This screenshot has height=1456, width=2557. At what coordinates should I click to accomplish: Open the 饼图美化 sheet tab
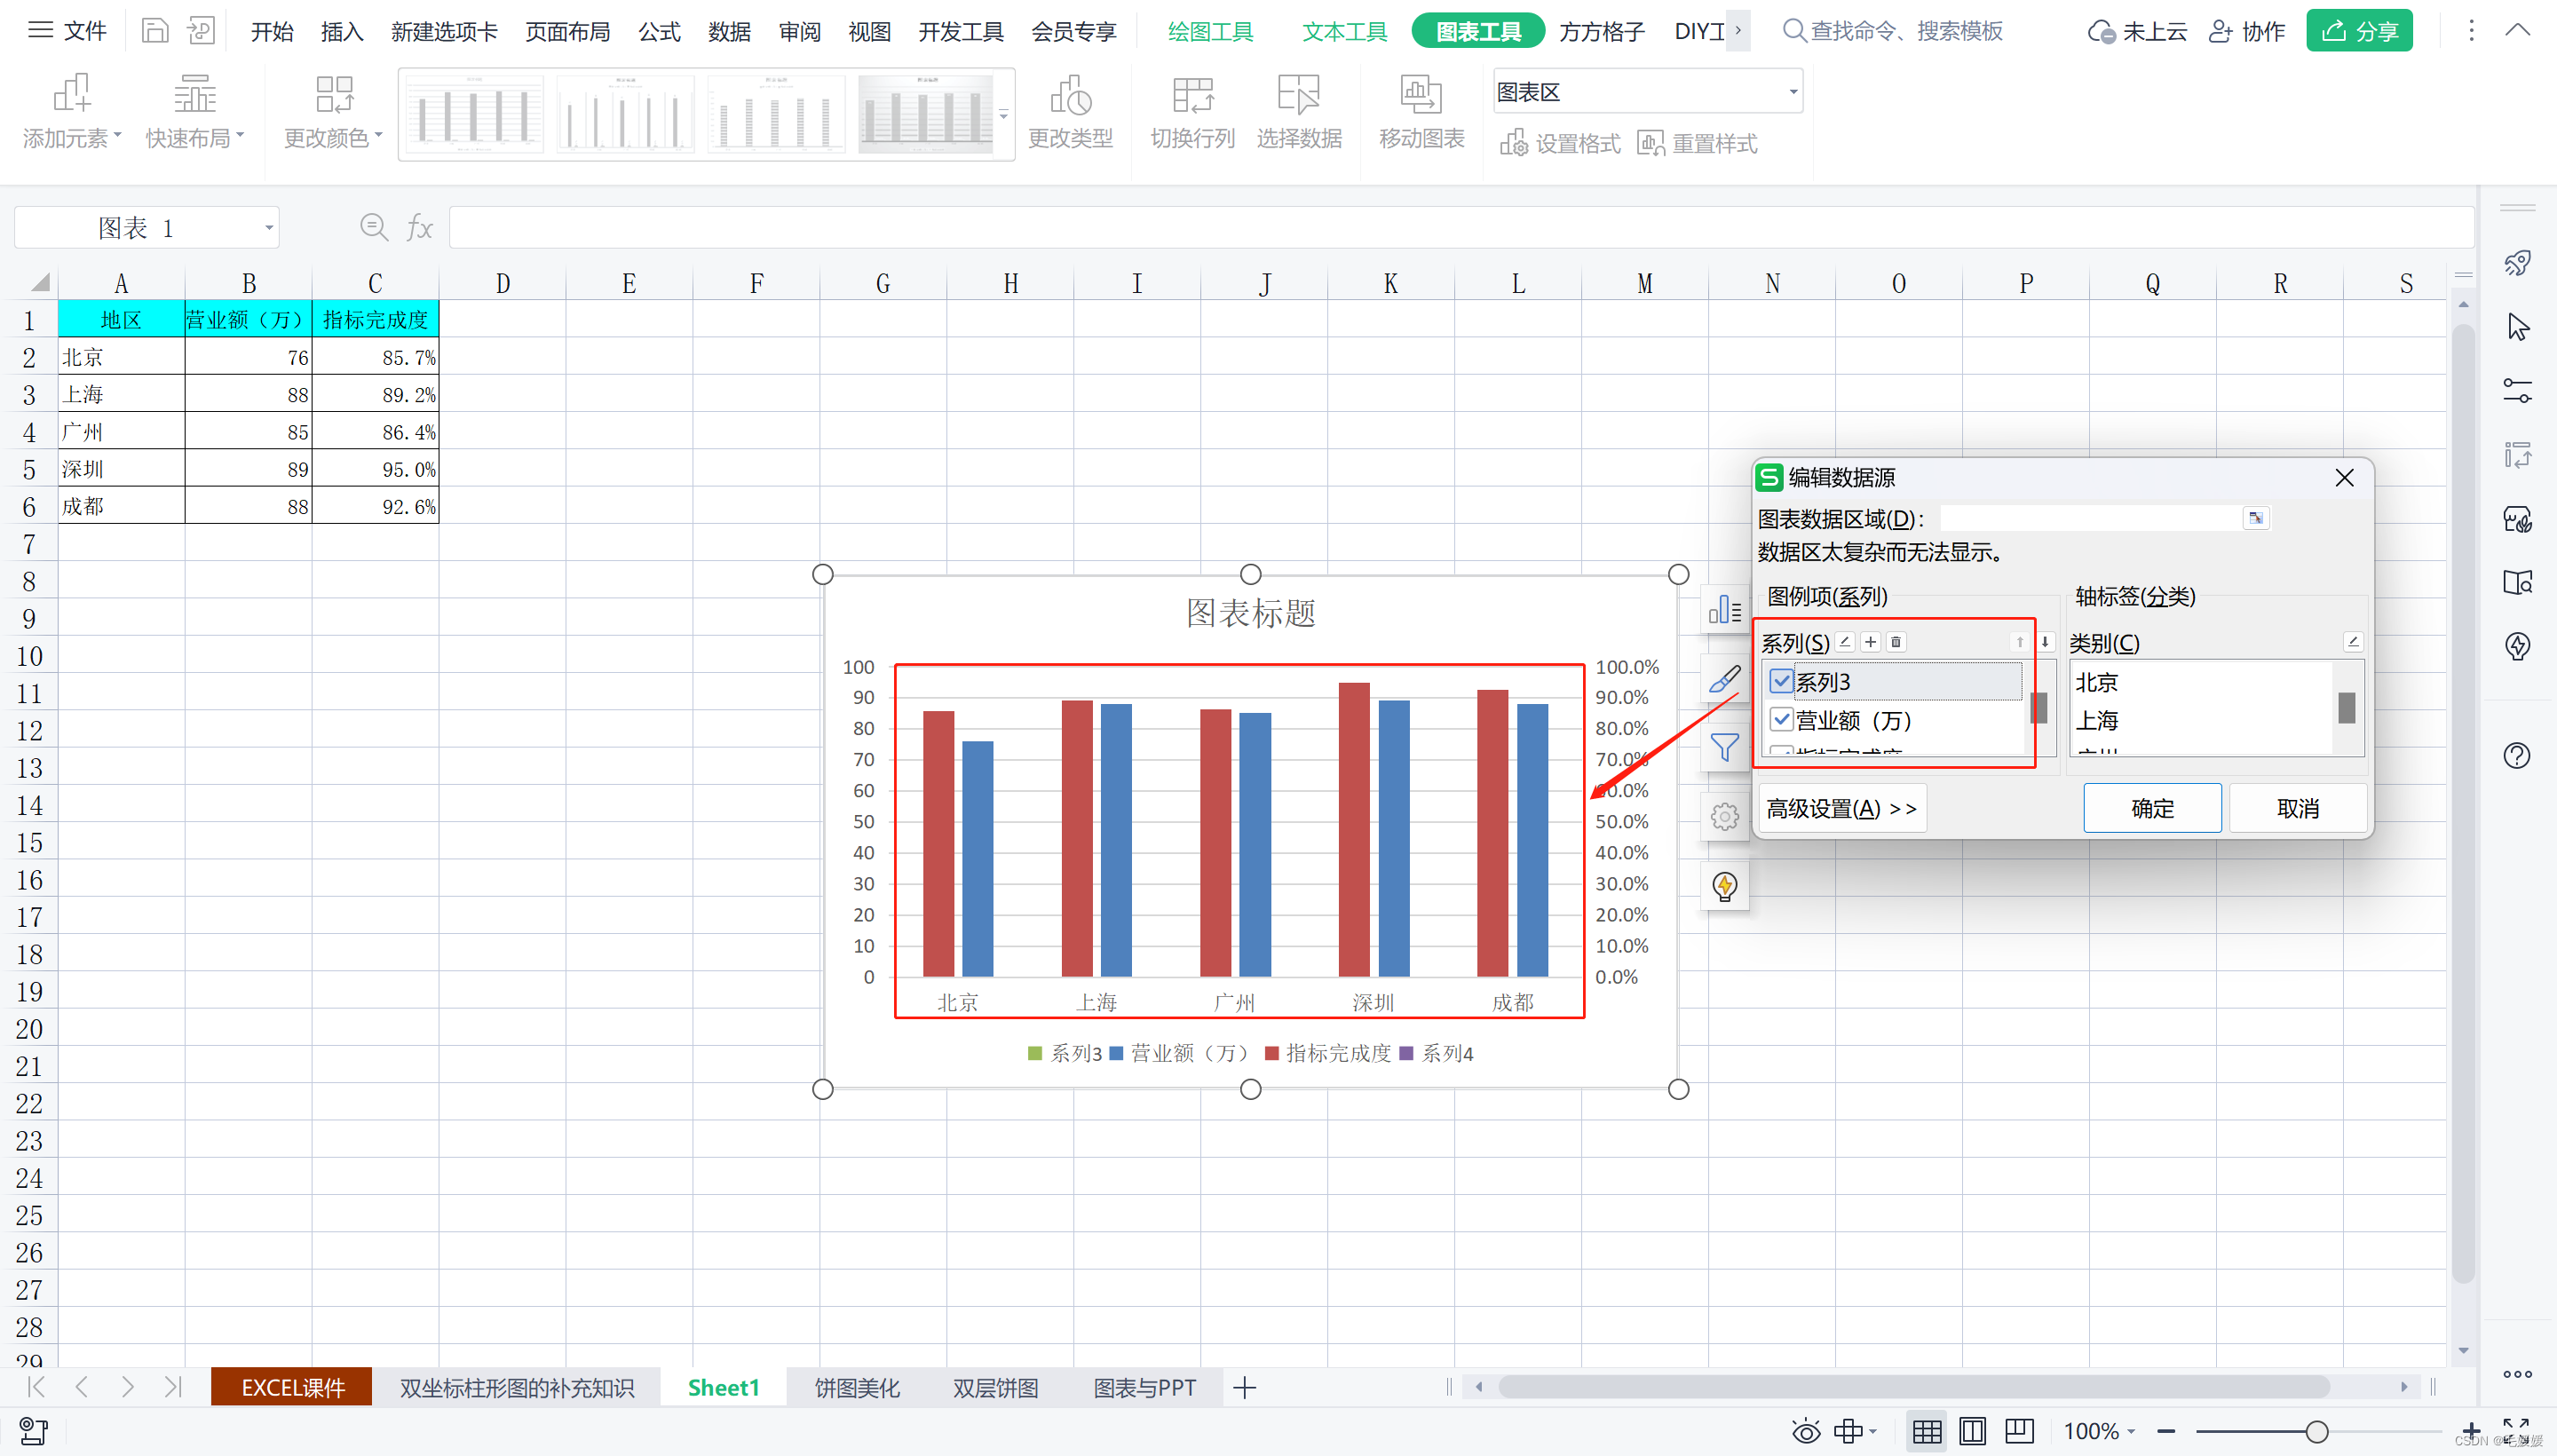tap(856, 1388)
